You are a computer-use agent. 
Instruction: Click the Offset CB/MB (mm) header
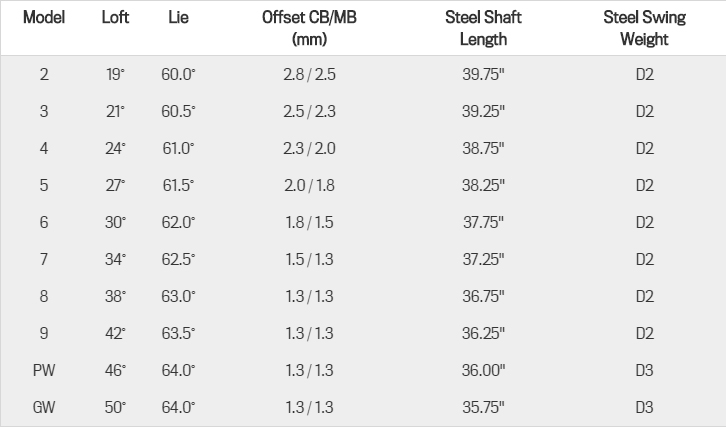(309, 28)
